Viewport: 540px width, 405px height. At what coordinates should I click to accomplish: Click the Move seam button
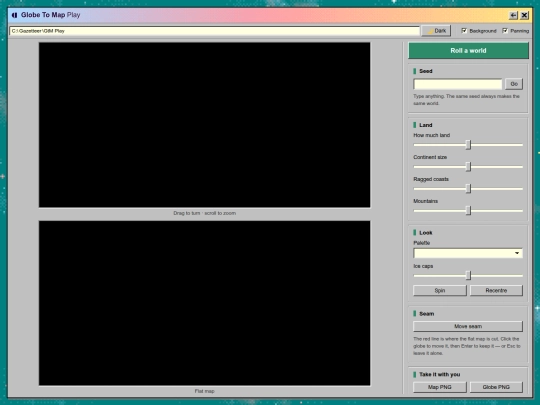pos(468,326)
